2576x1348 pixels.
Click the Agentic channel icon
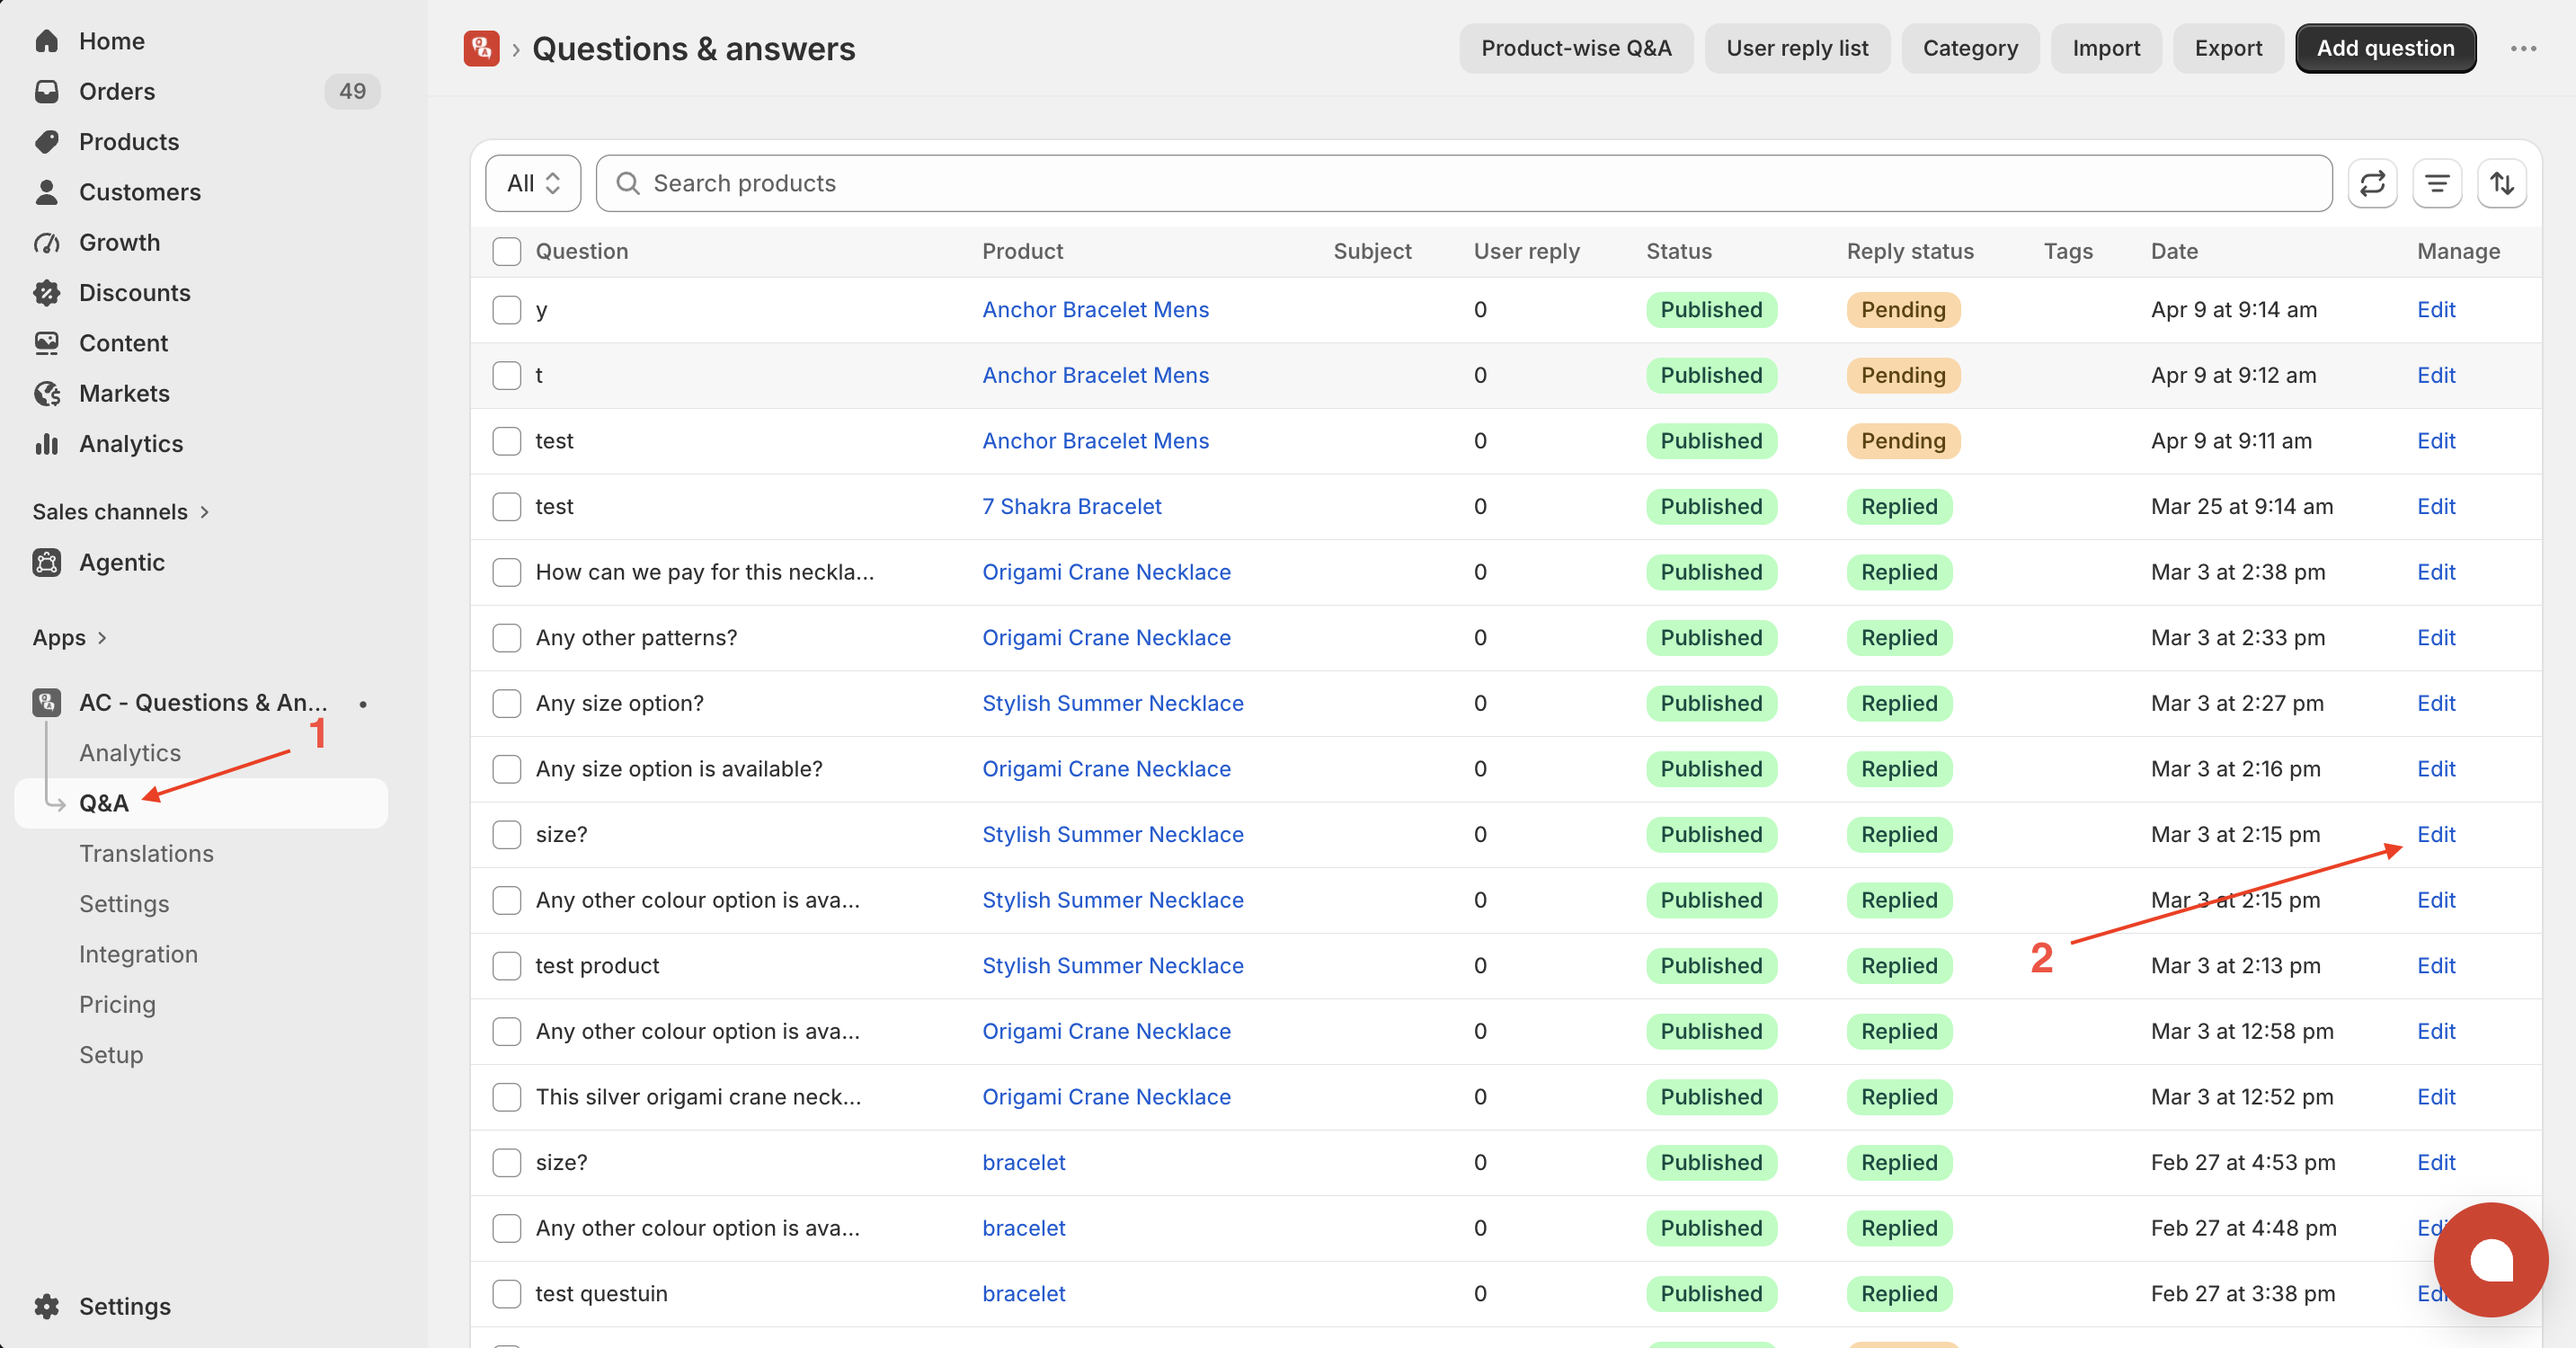(46, 562)
